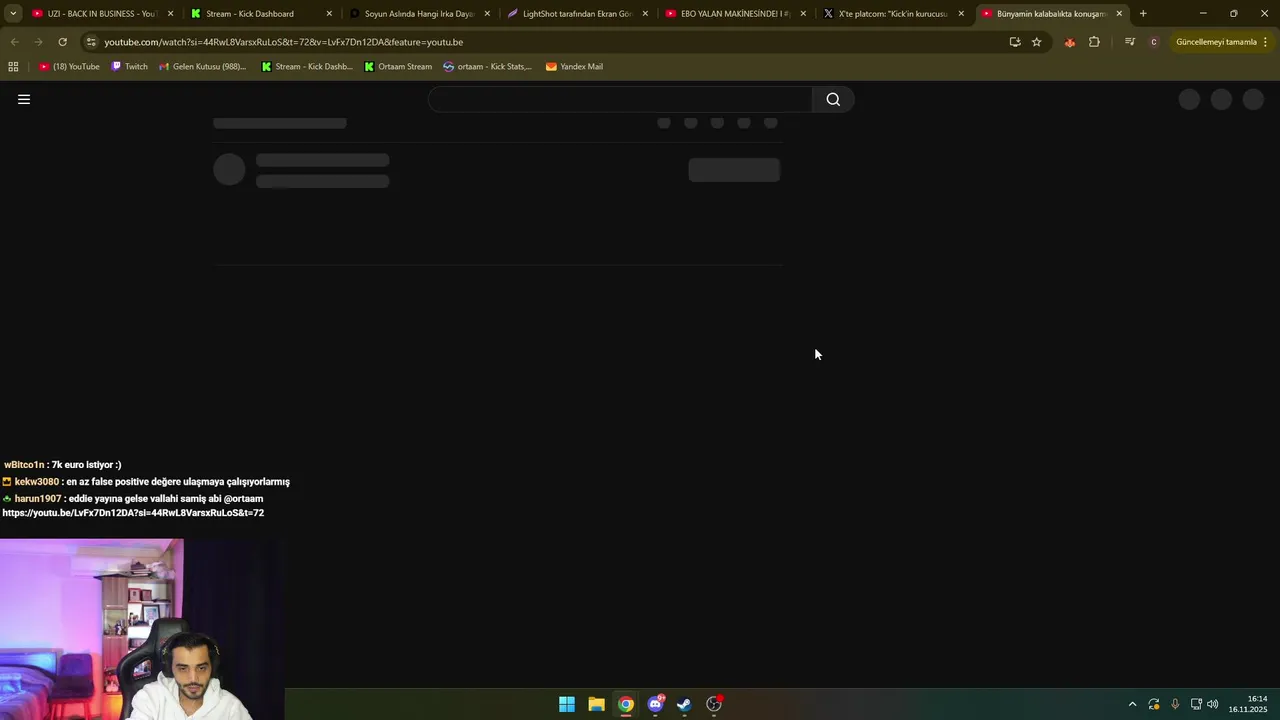Click chat message '7k euro istiyor :)'
The width and height of the screenshot is (1280, 720).
pyautogui.click(x=86, y=465)
